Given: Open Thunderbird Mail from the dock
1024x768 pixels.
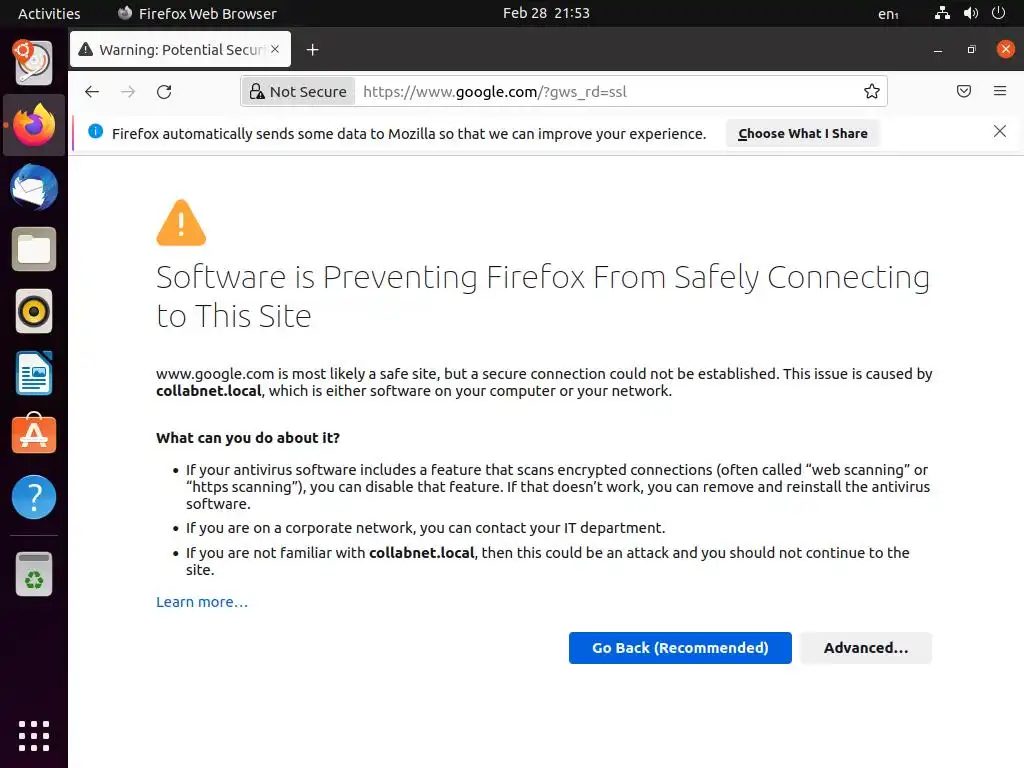Looking at the screenshot, I should [34, 188].
